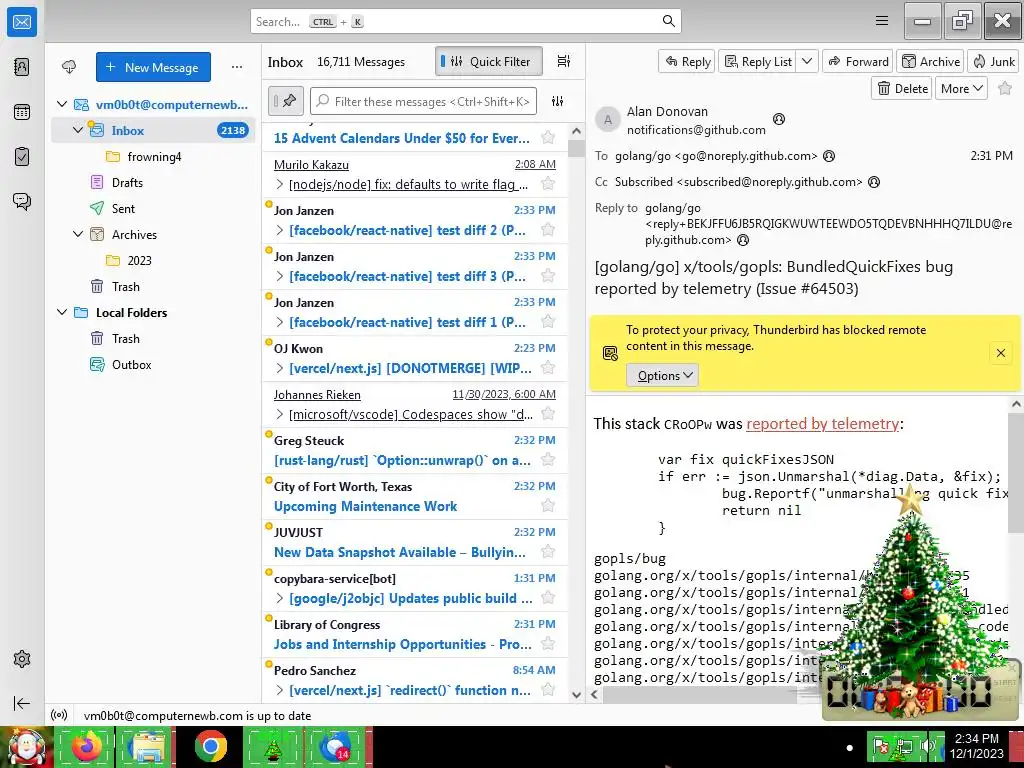Collapse the vm0b0t@computernewb account
This screenshot has width=1024, height=768.
point(62,104)
